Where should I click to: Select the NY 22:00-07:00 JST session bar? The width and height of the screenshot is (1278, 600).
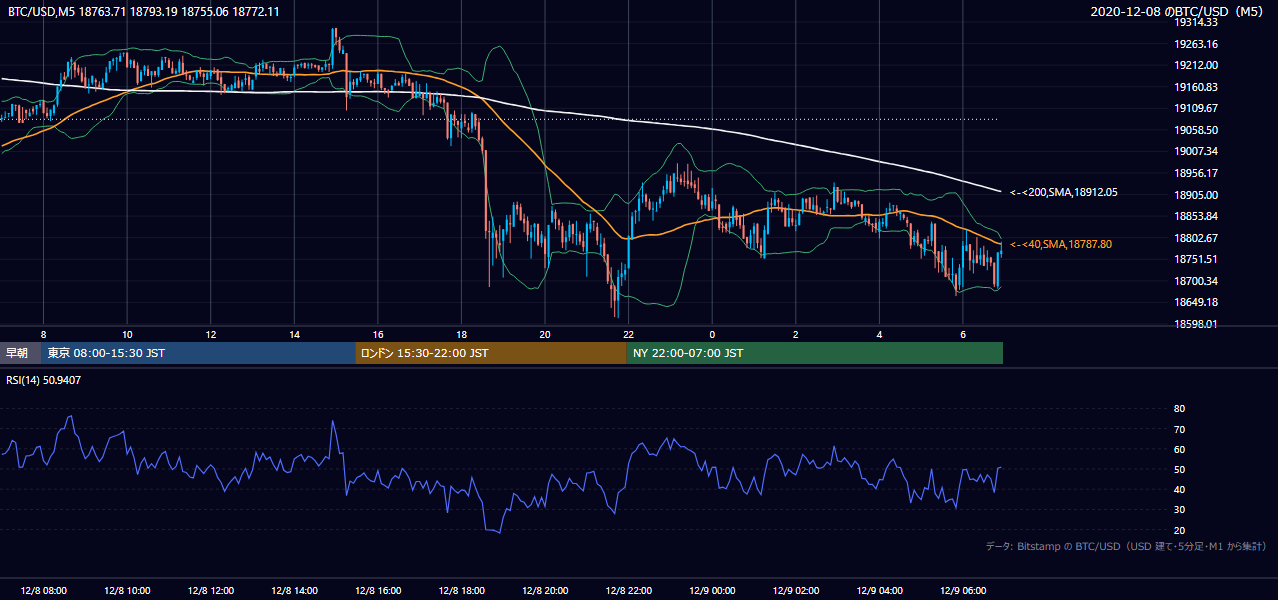815,353
